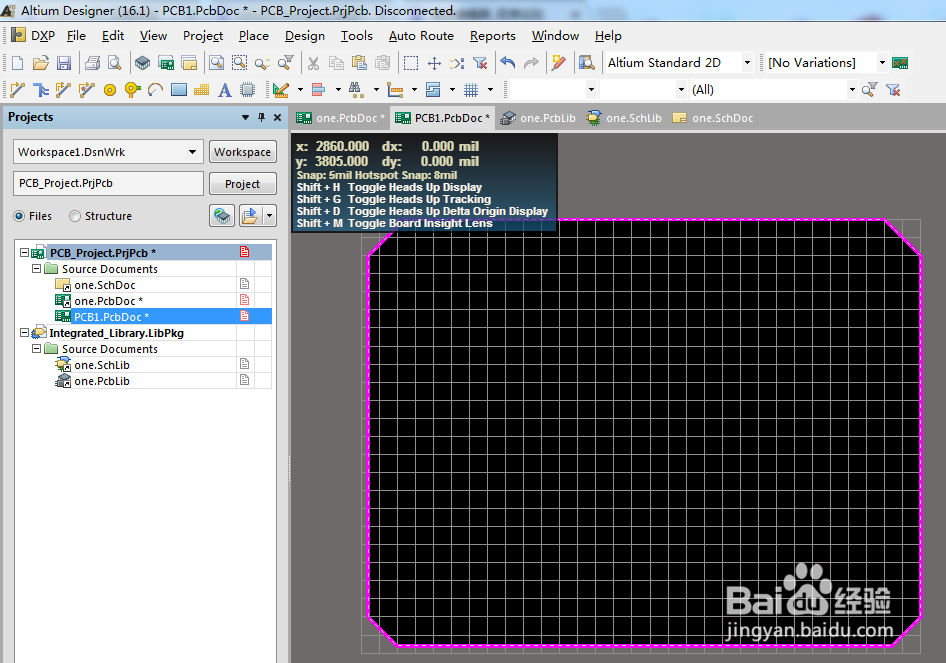Viewport: 946px width, 663px height.
Task: Click the compile/refresh project icon button
Action: (x=222, y=215)
